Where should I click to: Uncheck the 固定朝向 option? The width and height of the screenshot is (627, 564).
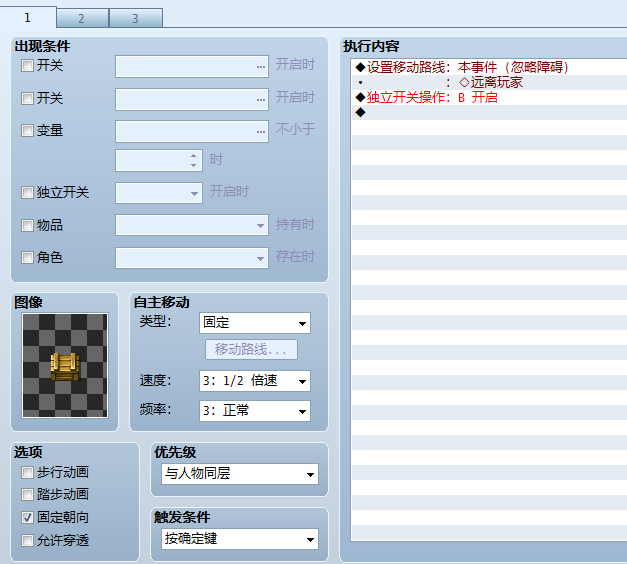point(27,518)
